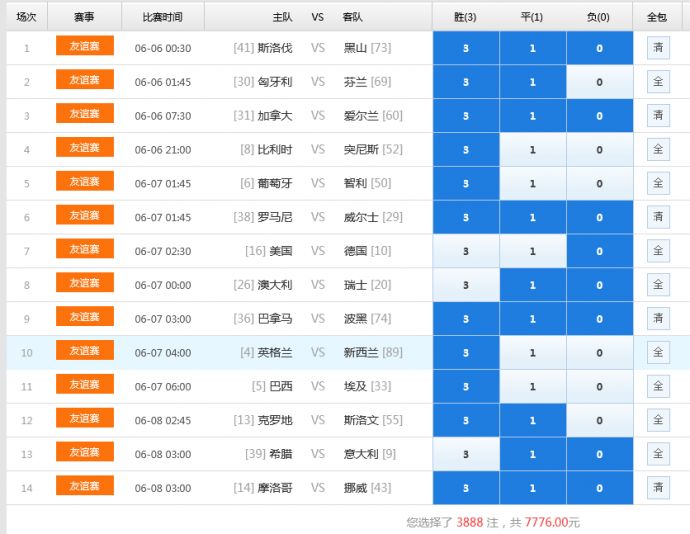Select draw (1) for match 10 英格兰 vs 新西兰
The image size is (690, 534).
[x=532, y=353]
